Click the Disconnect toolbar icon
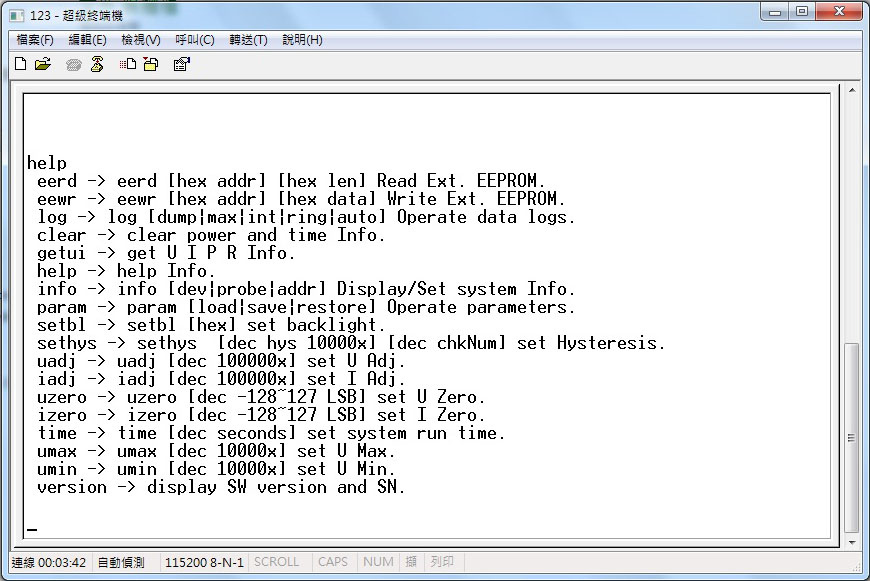Viewport: 870px width, 581px height. pos(97,64)
